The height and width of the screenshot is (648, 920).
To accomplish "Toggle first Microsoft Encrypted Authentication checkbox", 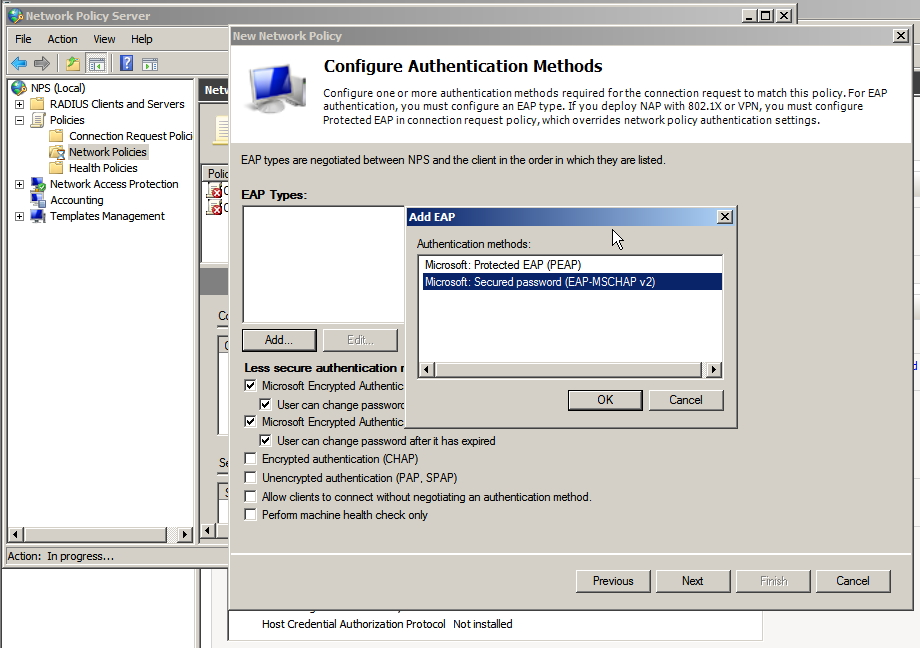I will point(251,386).
